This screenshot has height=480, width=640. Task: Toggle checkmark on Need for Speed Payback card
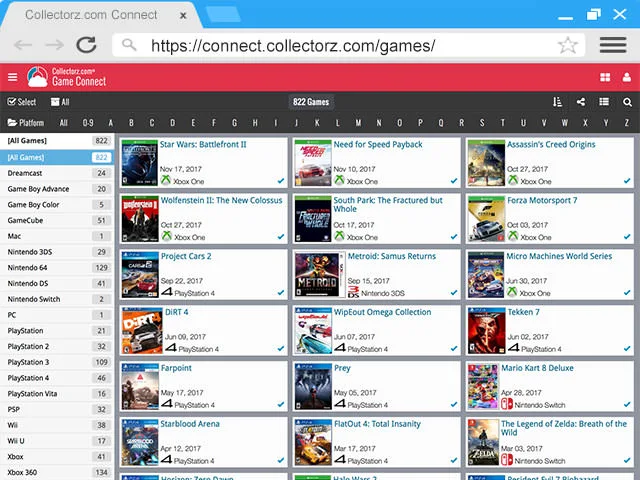click(454, 181)
